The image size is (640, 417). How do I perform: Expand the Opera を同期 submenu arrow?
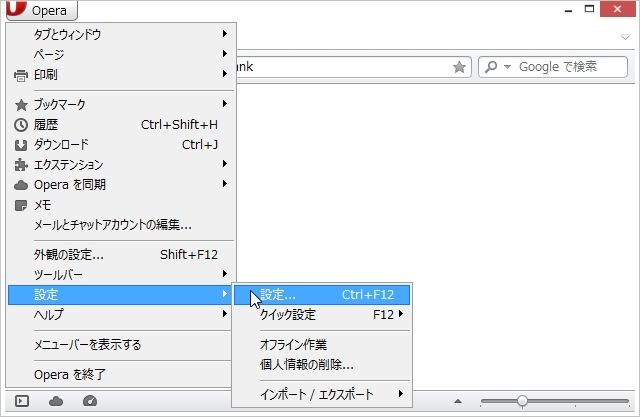tap(224, 184)
